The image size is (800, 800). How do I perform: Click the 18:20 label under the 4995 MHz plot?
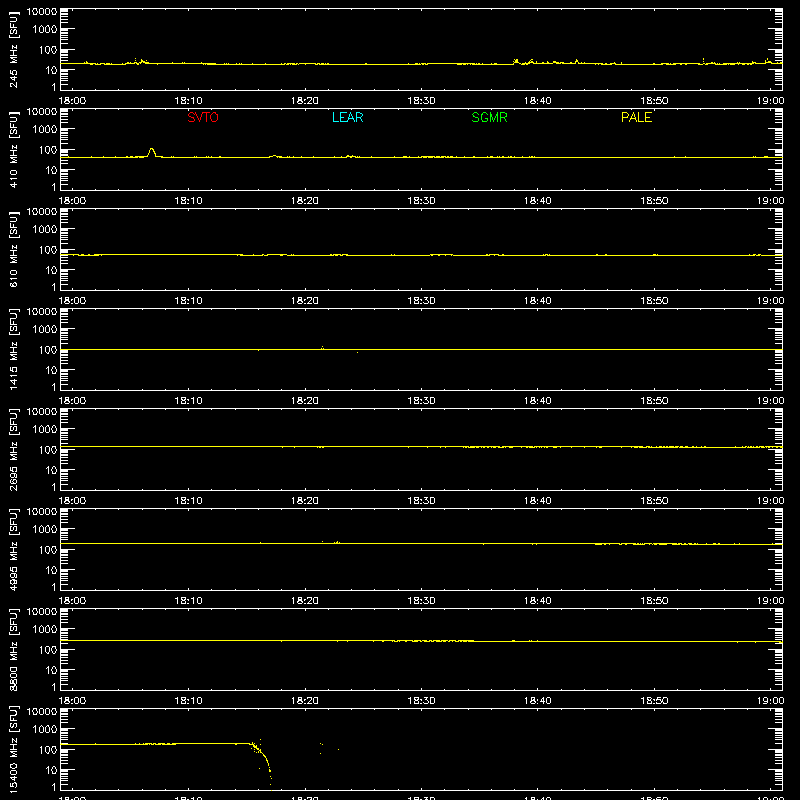pyautogui.click(x=305, y=601)
